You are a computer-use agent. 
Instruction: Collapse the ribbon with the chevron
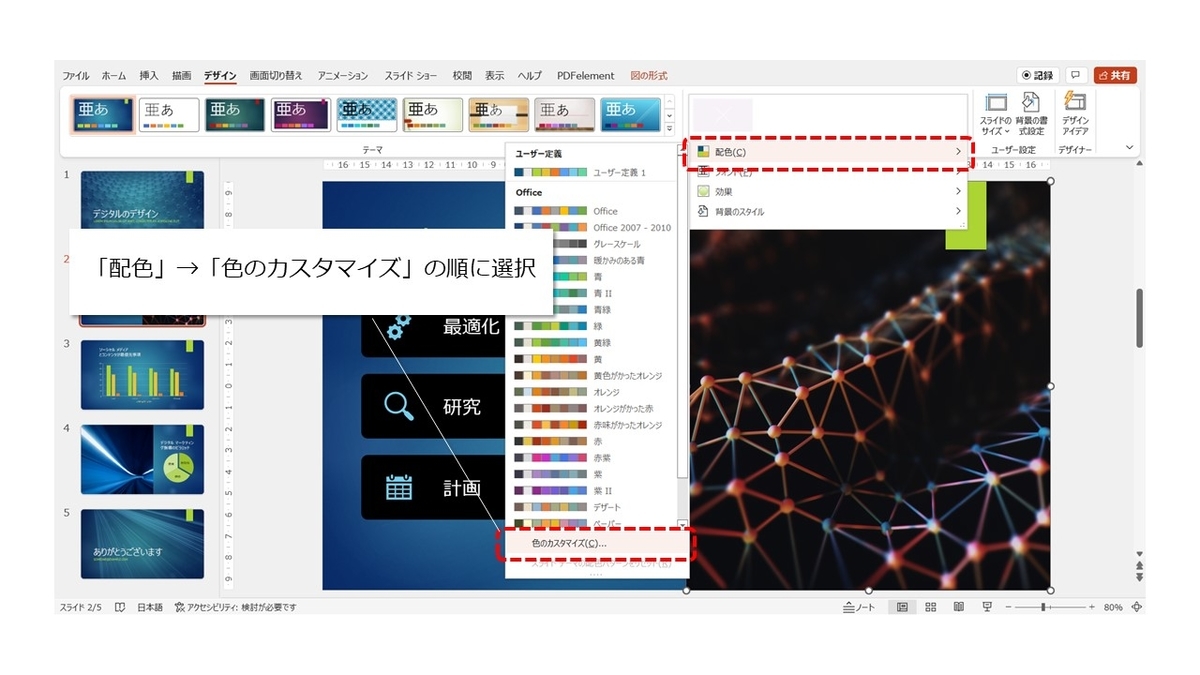click(x=1130, y=148)
